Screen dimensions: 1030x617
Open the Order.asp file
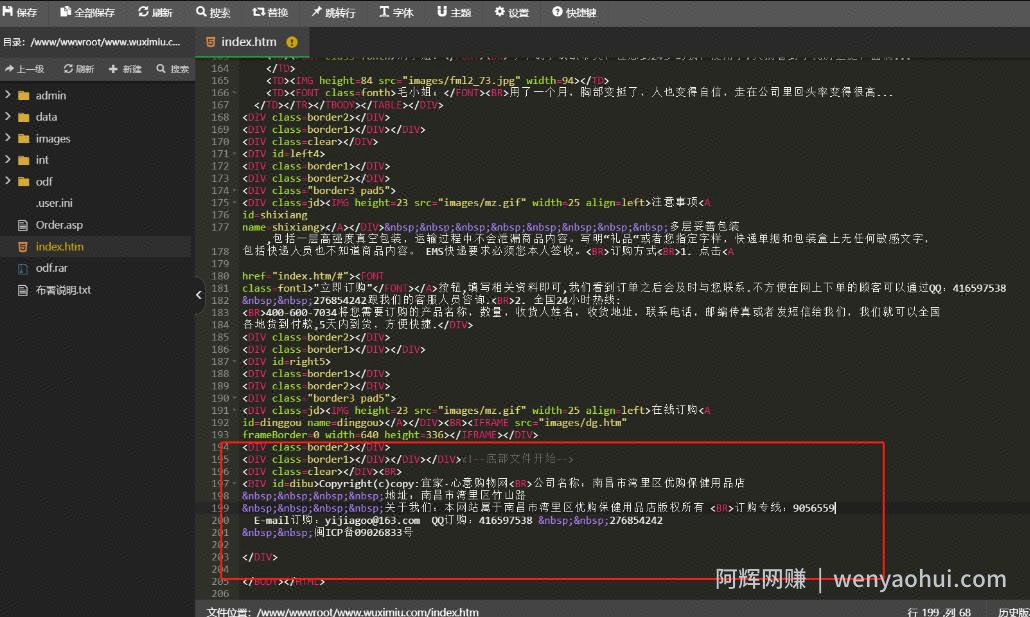[x=59, y=225]
